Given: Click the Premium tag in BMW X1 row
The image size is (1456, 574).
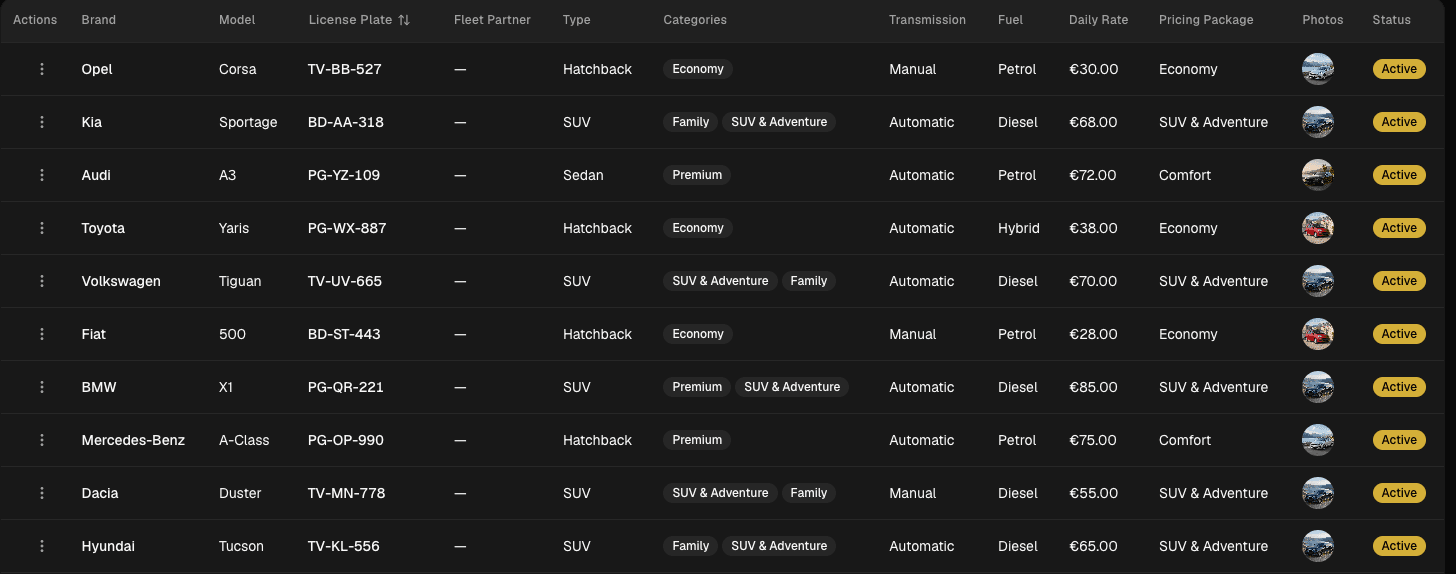Looking at the screenshot, I should pyautogui.click(x=697, y=387).
